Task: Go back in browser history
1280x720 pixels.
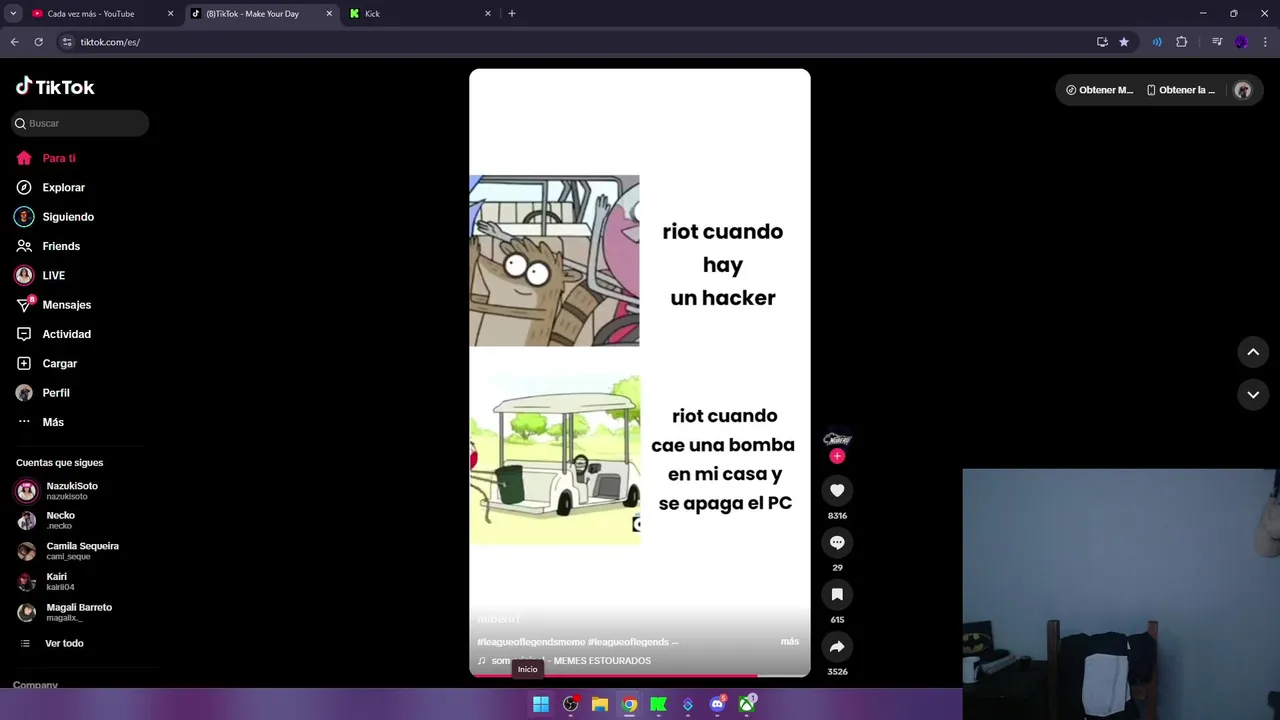Action: pos(14,42)
